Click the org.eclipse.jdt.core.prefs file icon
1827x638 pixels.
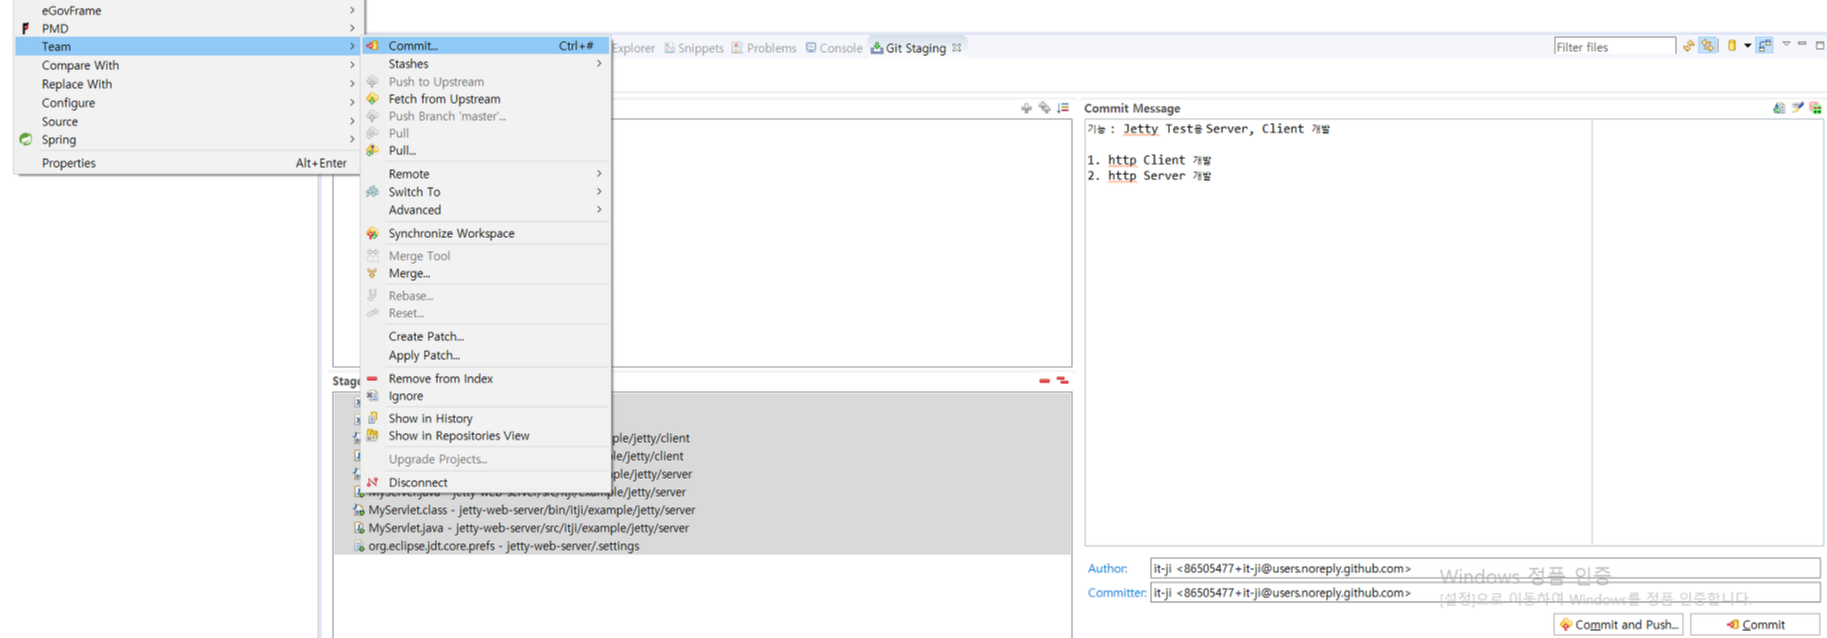(359, 546)
